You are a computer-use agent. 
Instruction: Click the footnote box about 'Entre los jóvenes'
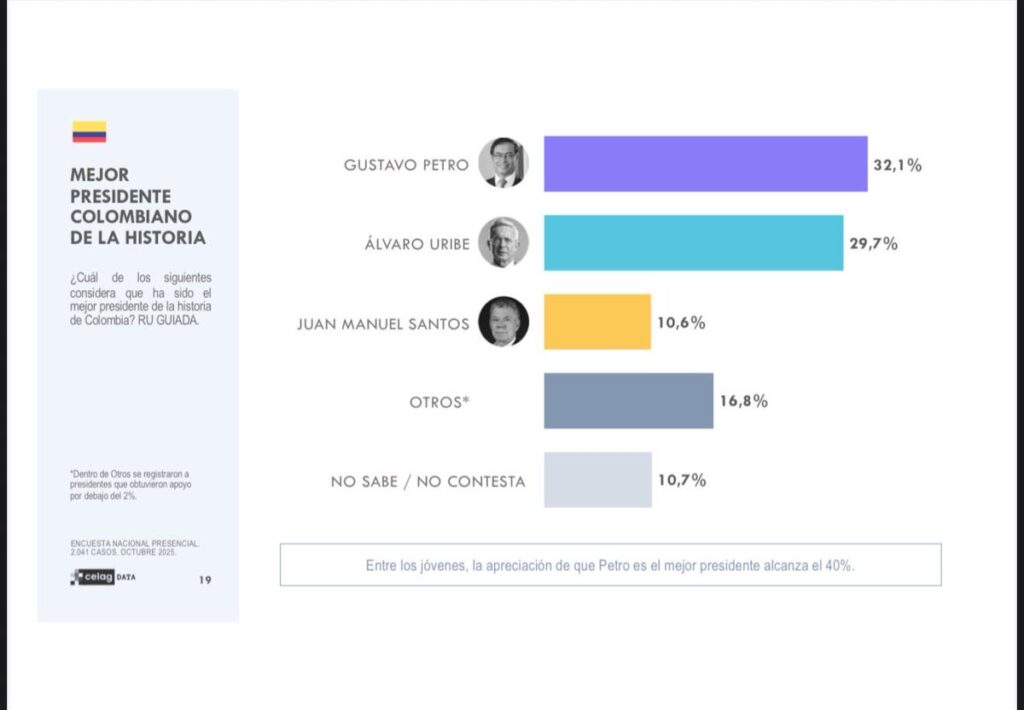coord(610,565)
